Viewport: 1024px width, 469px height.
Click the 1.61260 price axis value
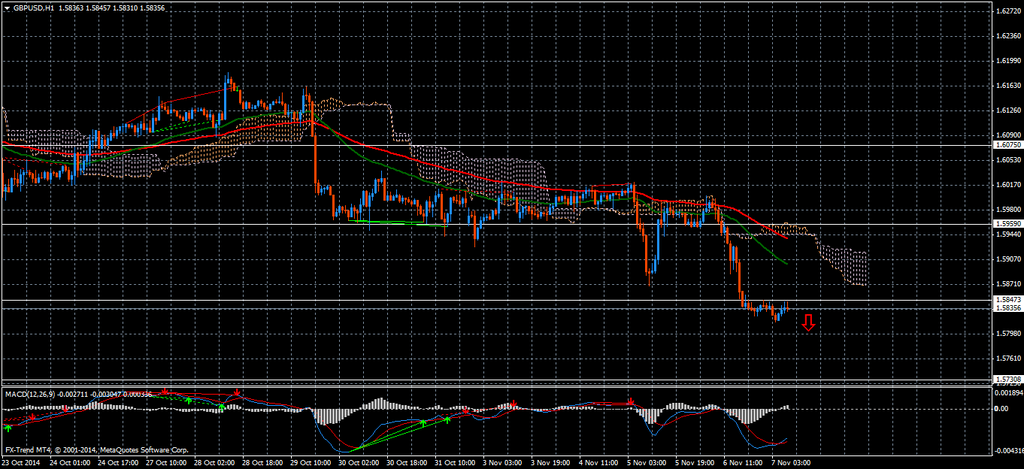1008,110
